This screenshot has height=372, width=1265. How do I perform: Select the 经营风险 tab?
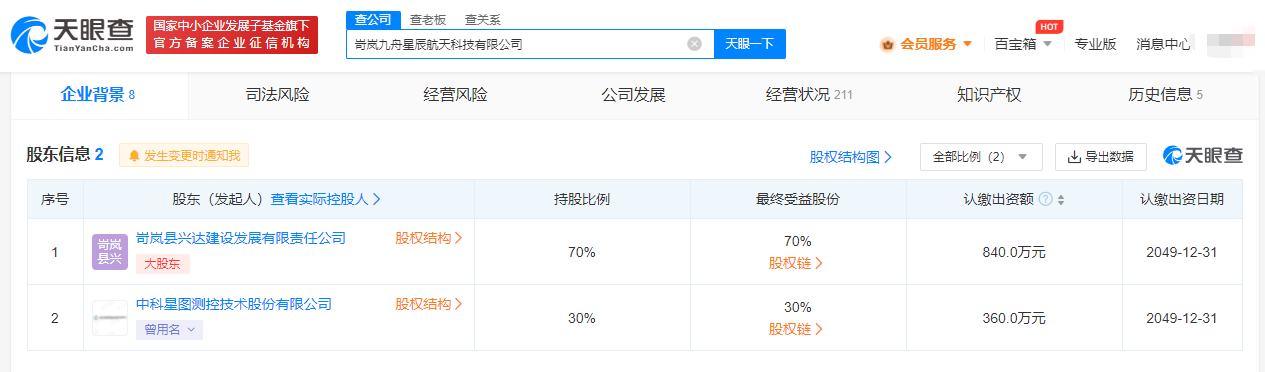coord(455,95)
